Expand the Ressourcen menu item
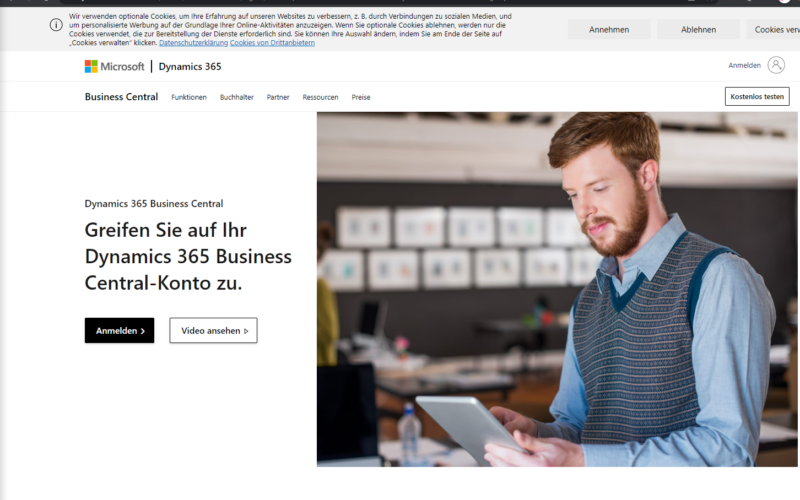800x500 pixels. (320, 97)
